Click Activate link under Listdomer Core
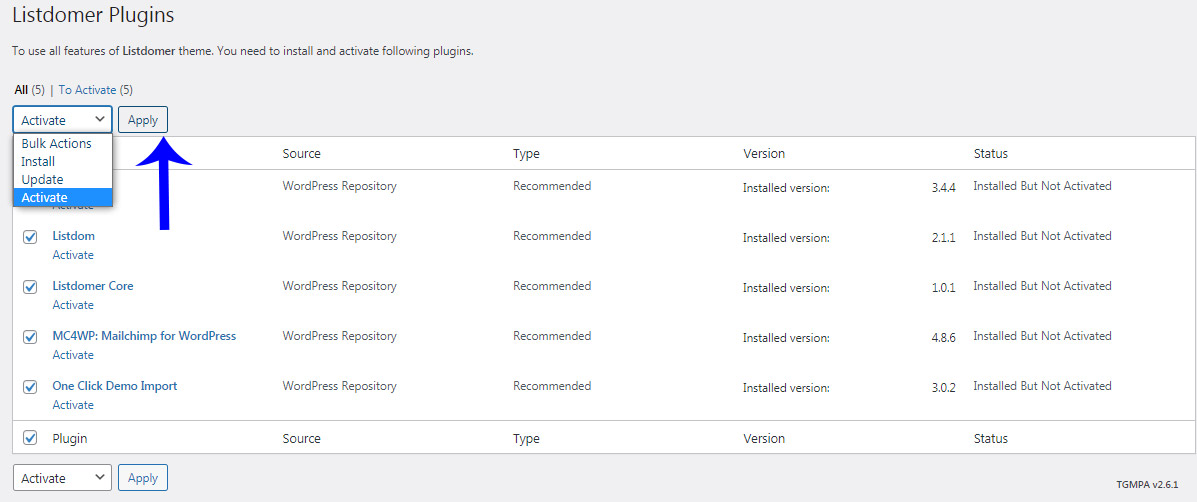Image resolution: width=1197 pixels, height=502 pixels. 73,305
